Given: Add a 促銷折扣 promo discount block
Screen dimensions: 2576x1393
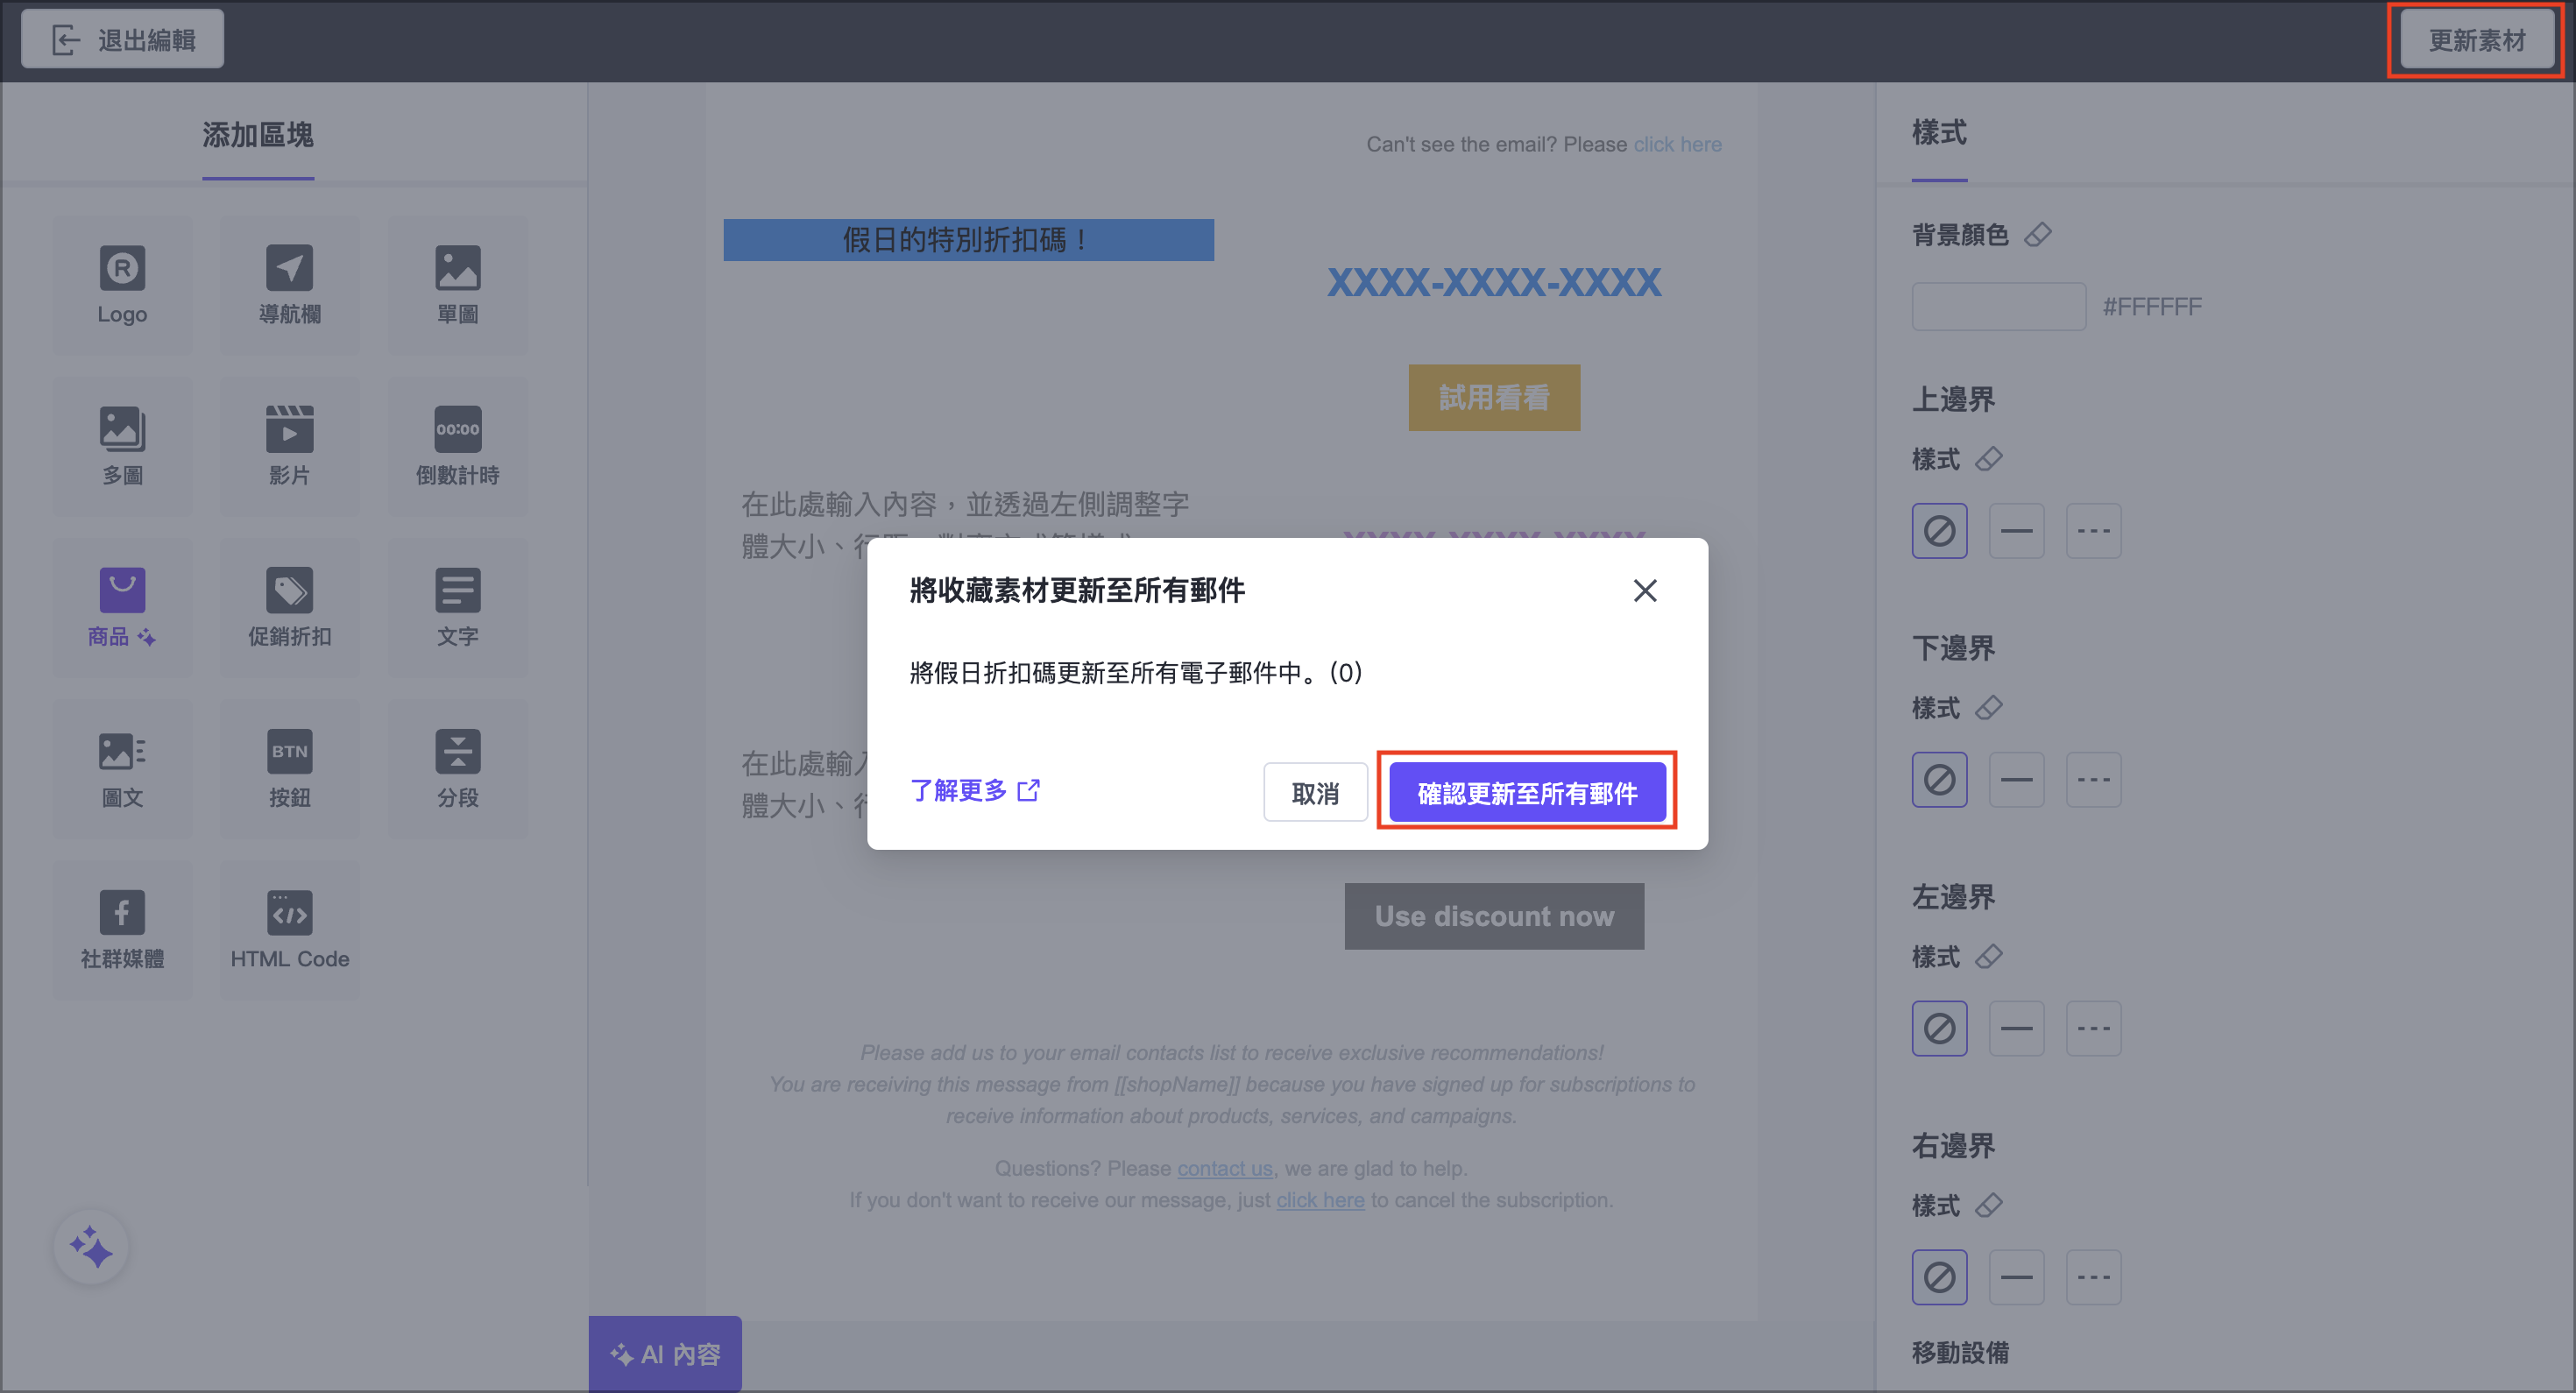Looking at the screenshot, I should click(x=289, y=606).
